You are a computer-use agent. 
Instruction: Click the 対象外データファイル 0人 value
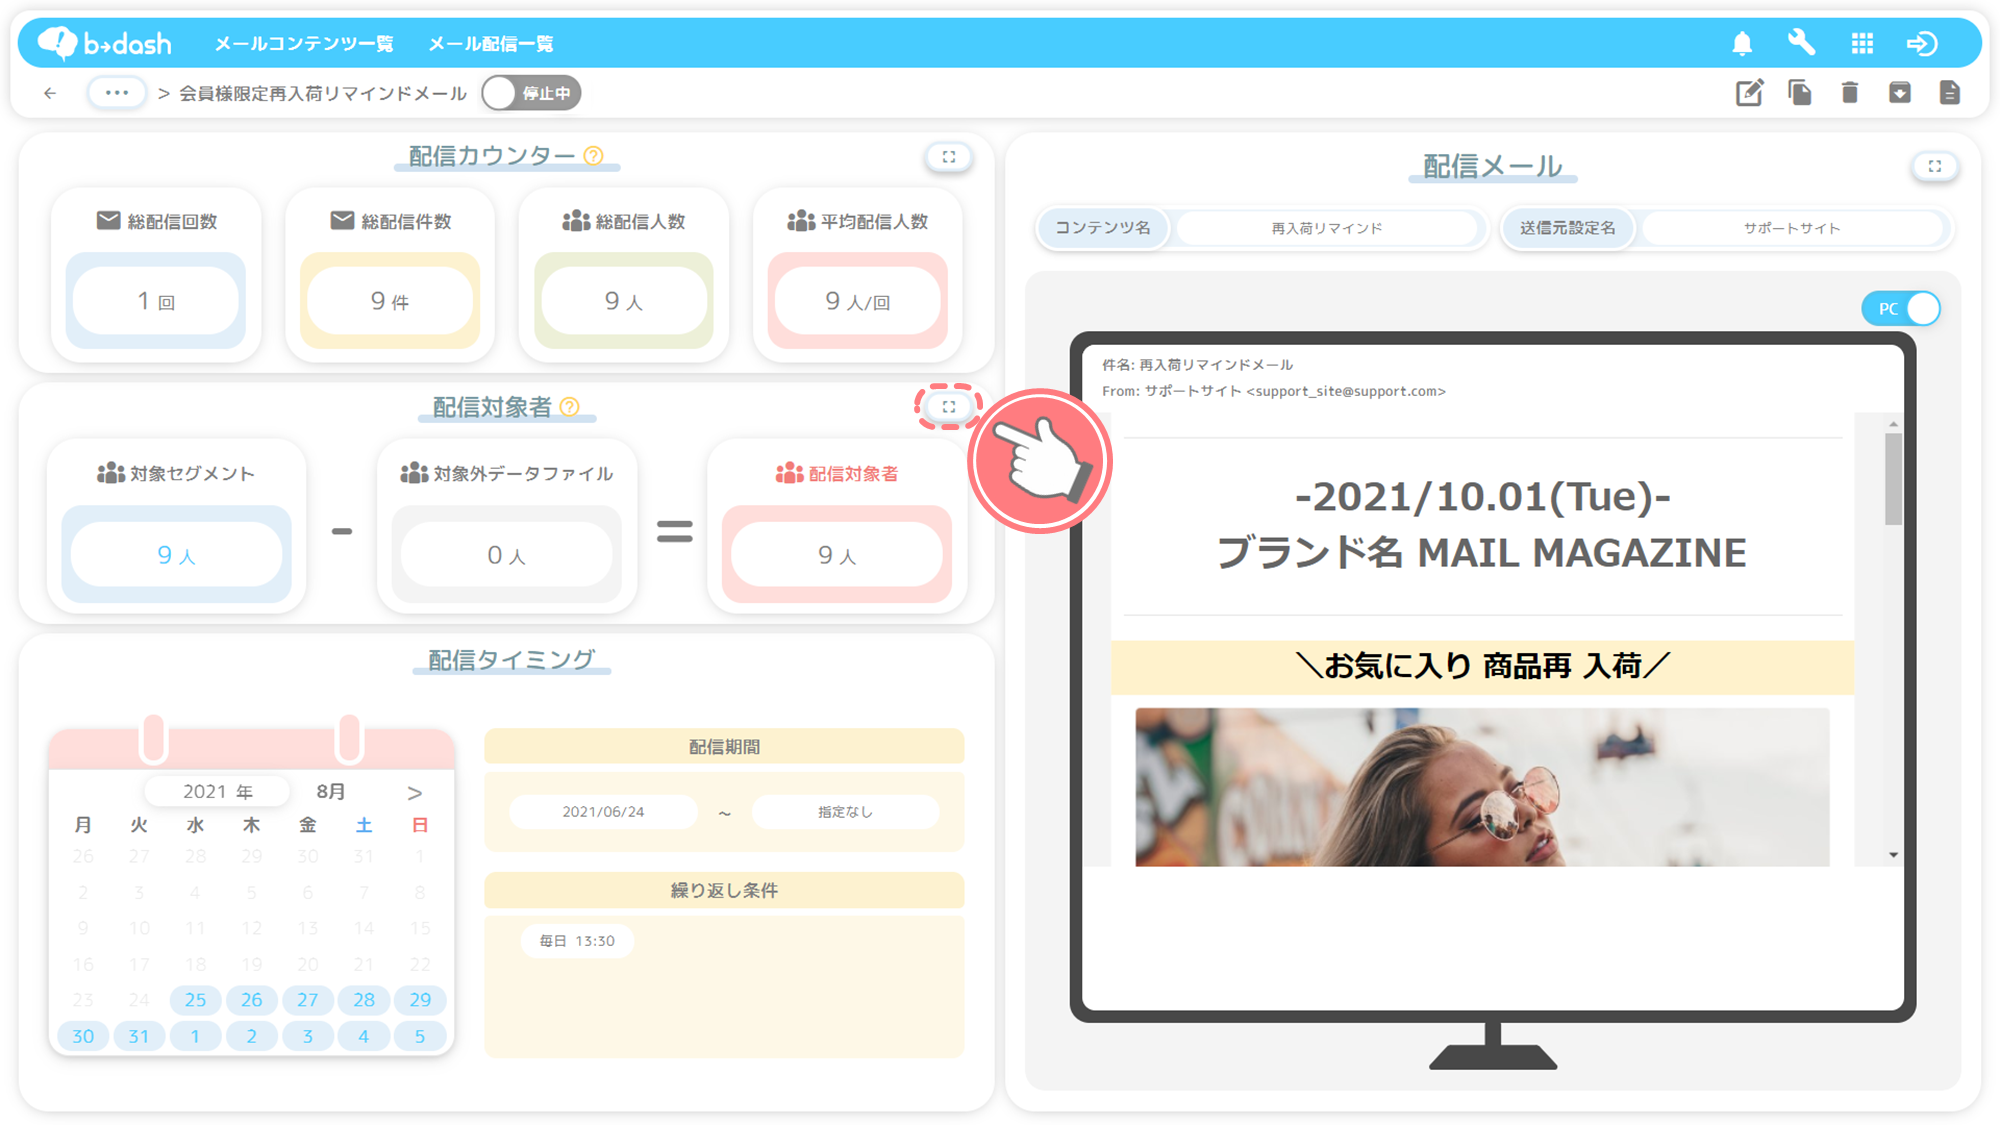[x=507, y=555]
